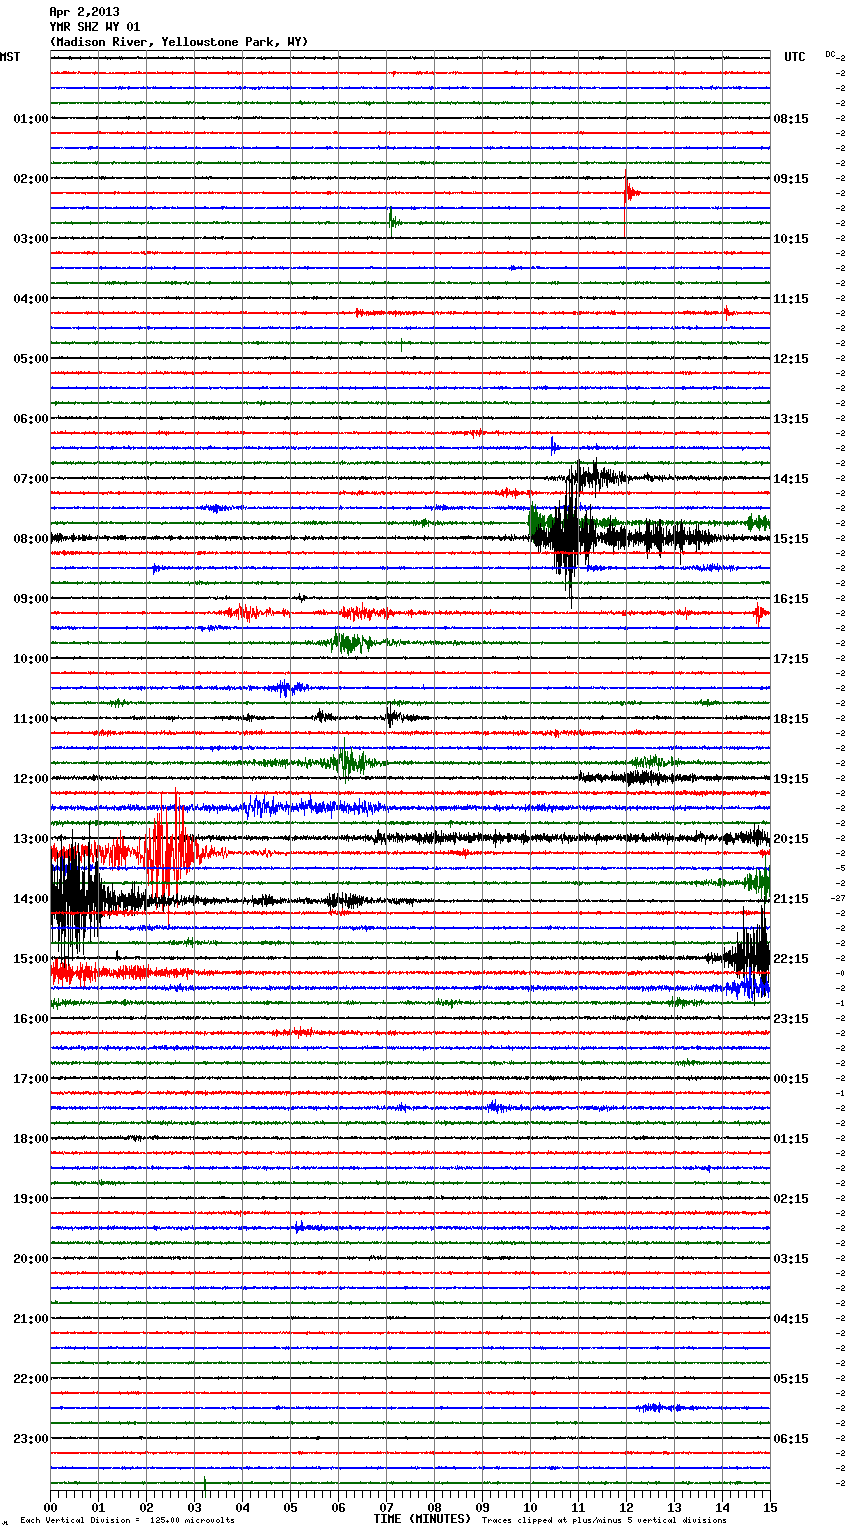Click the "04:15" UTC time label
Screen dimensions: 850x1534
pos(791,1319)
